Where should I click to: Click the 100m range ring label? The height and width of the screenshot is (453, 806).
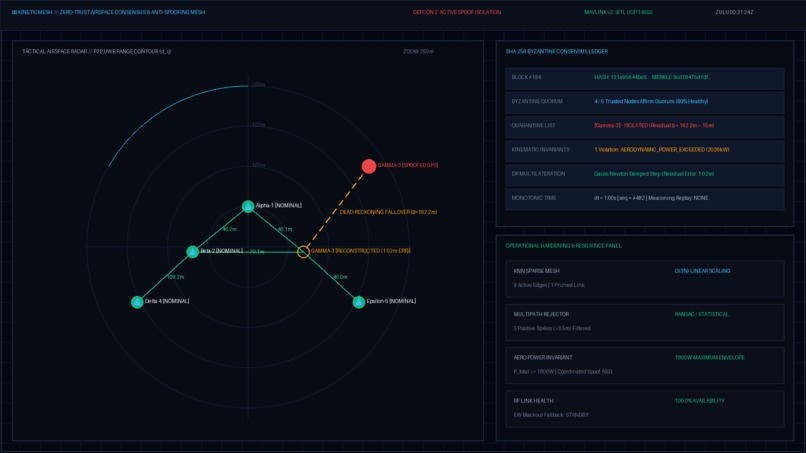tap(259, 166)
